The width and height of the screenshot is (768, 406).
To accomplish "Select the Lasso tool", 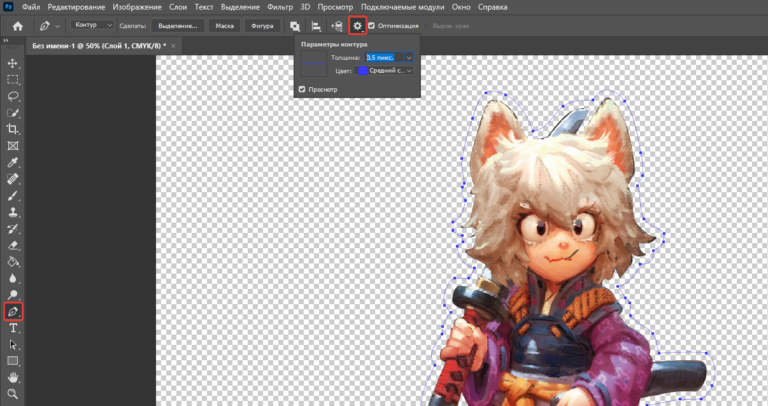I will tap(13, 96).
